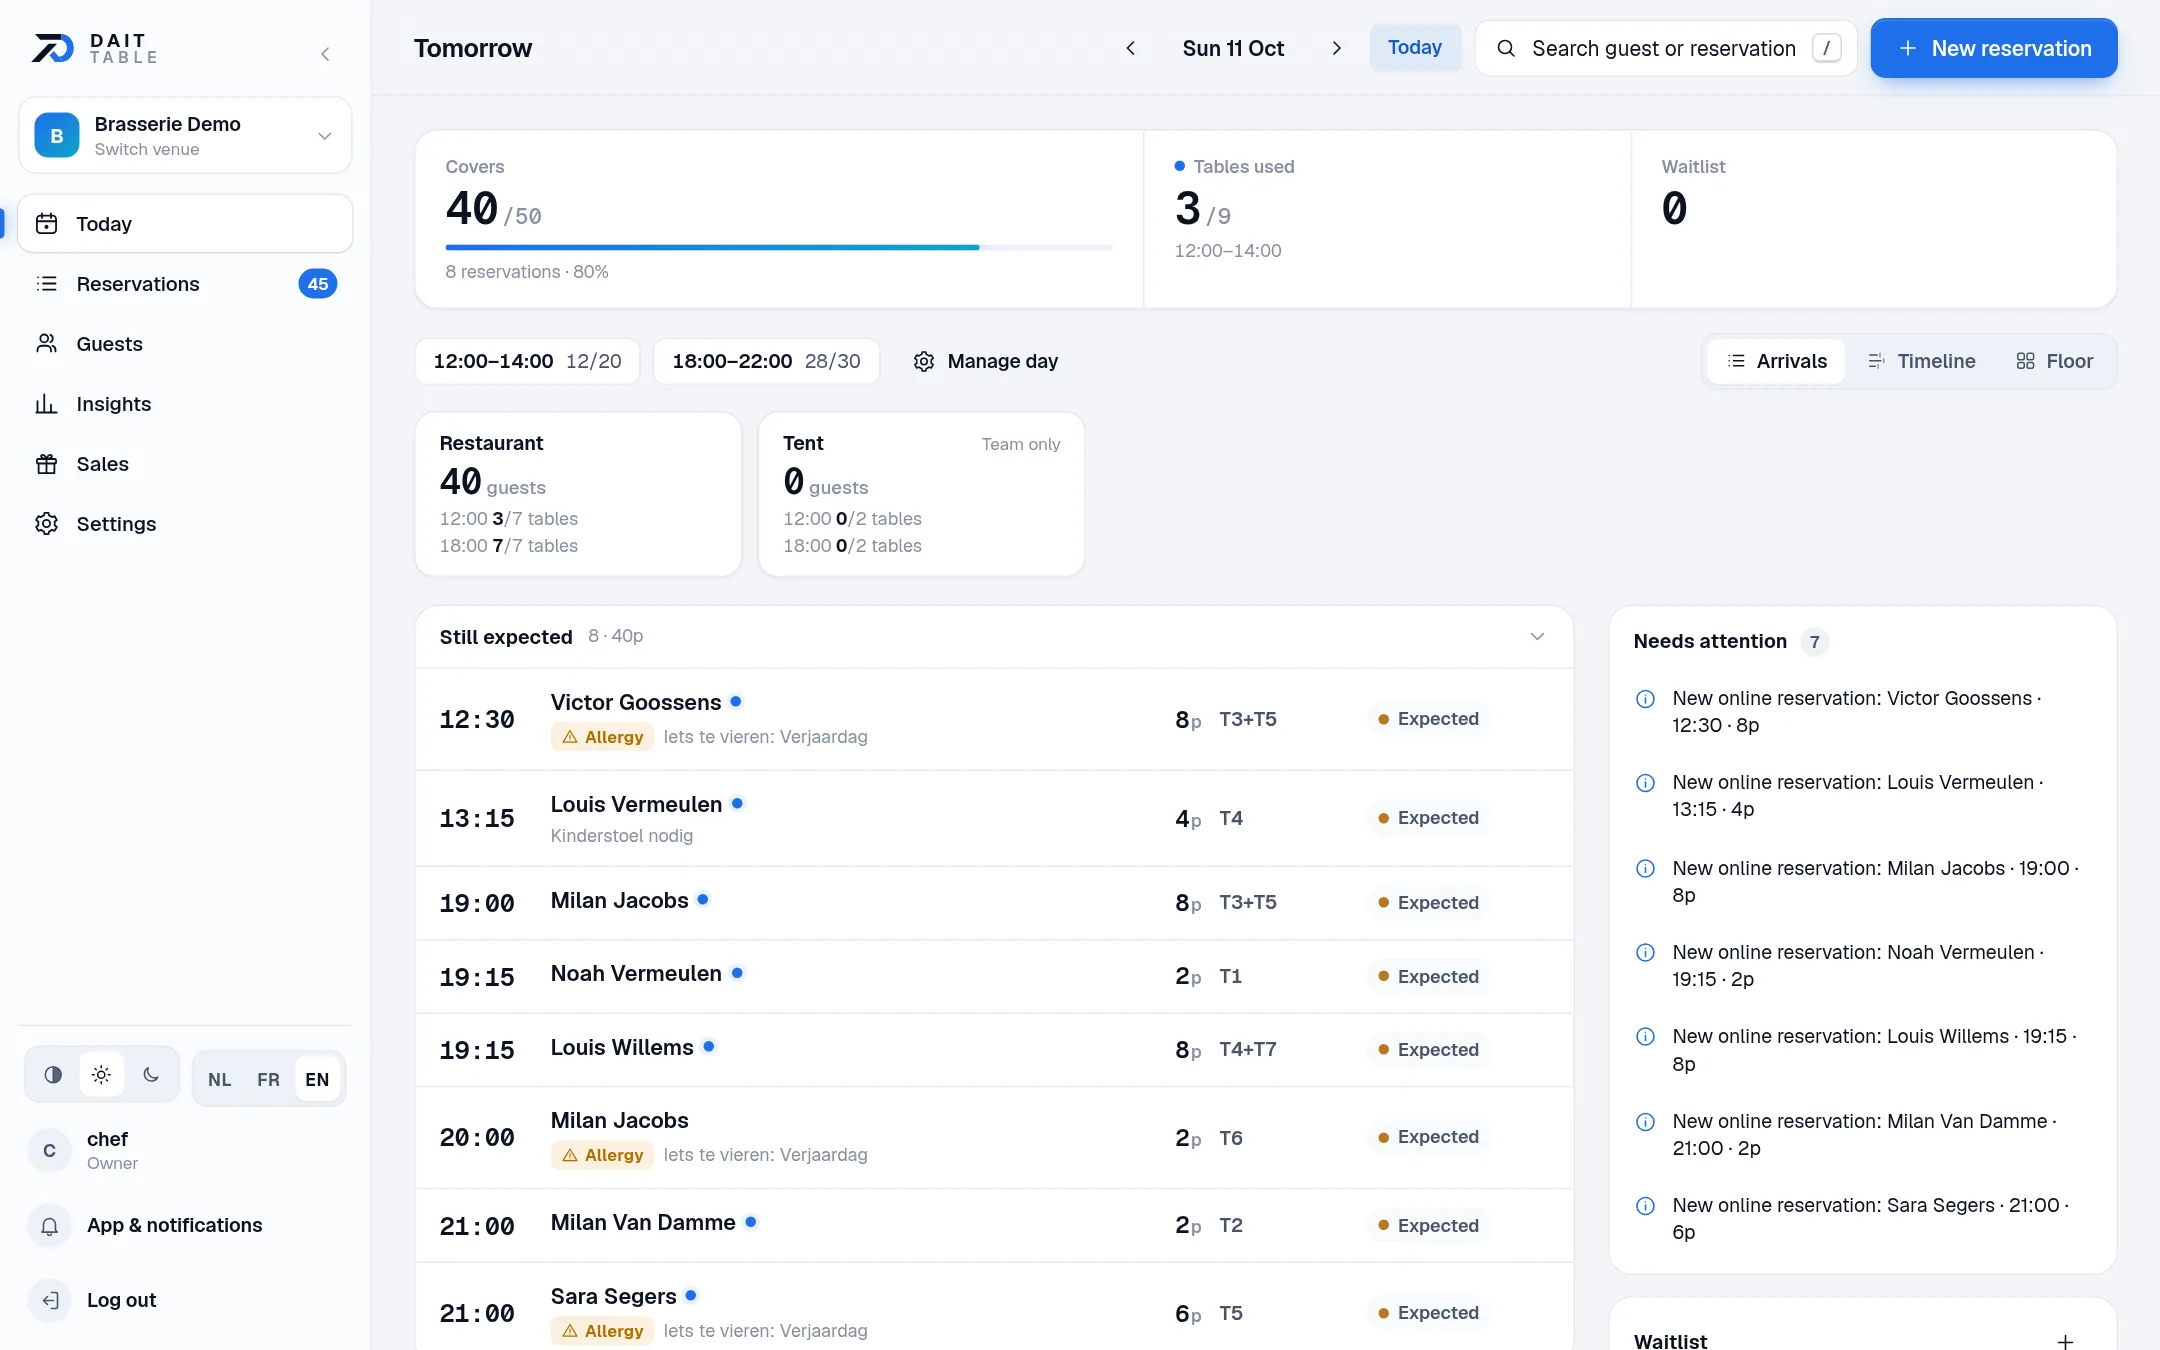
Task: Click the search magnifier icon
Action: point(1506,48)
